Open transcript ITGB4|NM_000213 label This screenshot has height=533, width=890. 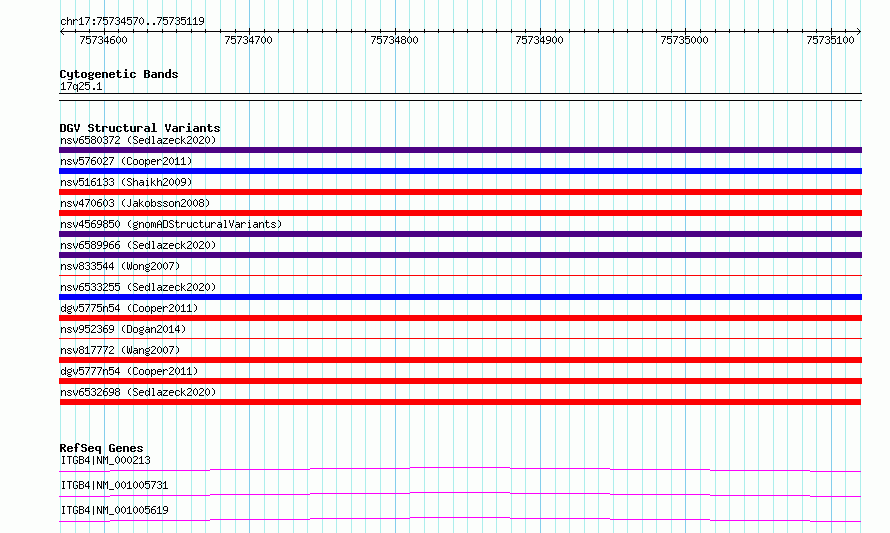pos(106,460)
